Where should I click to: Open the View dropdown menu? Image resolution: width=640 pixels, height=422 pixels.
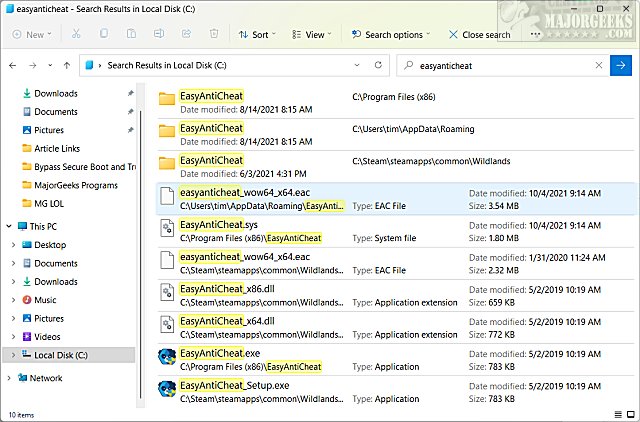(x=314, y=34)
